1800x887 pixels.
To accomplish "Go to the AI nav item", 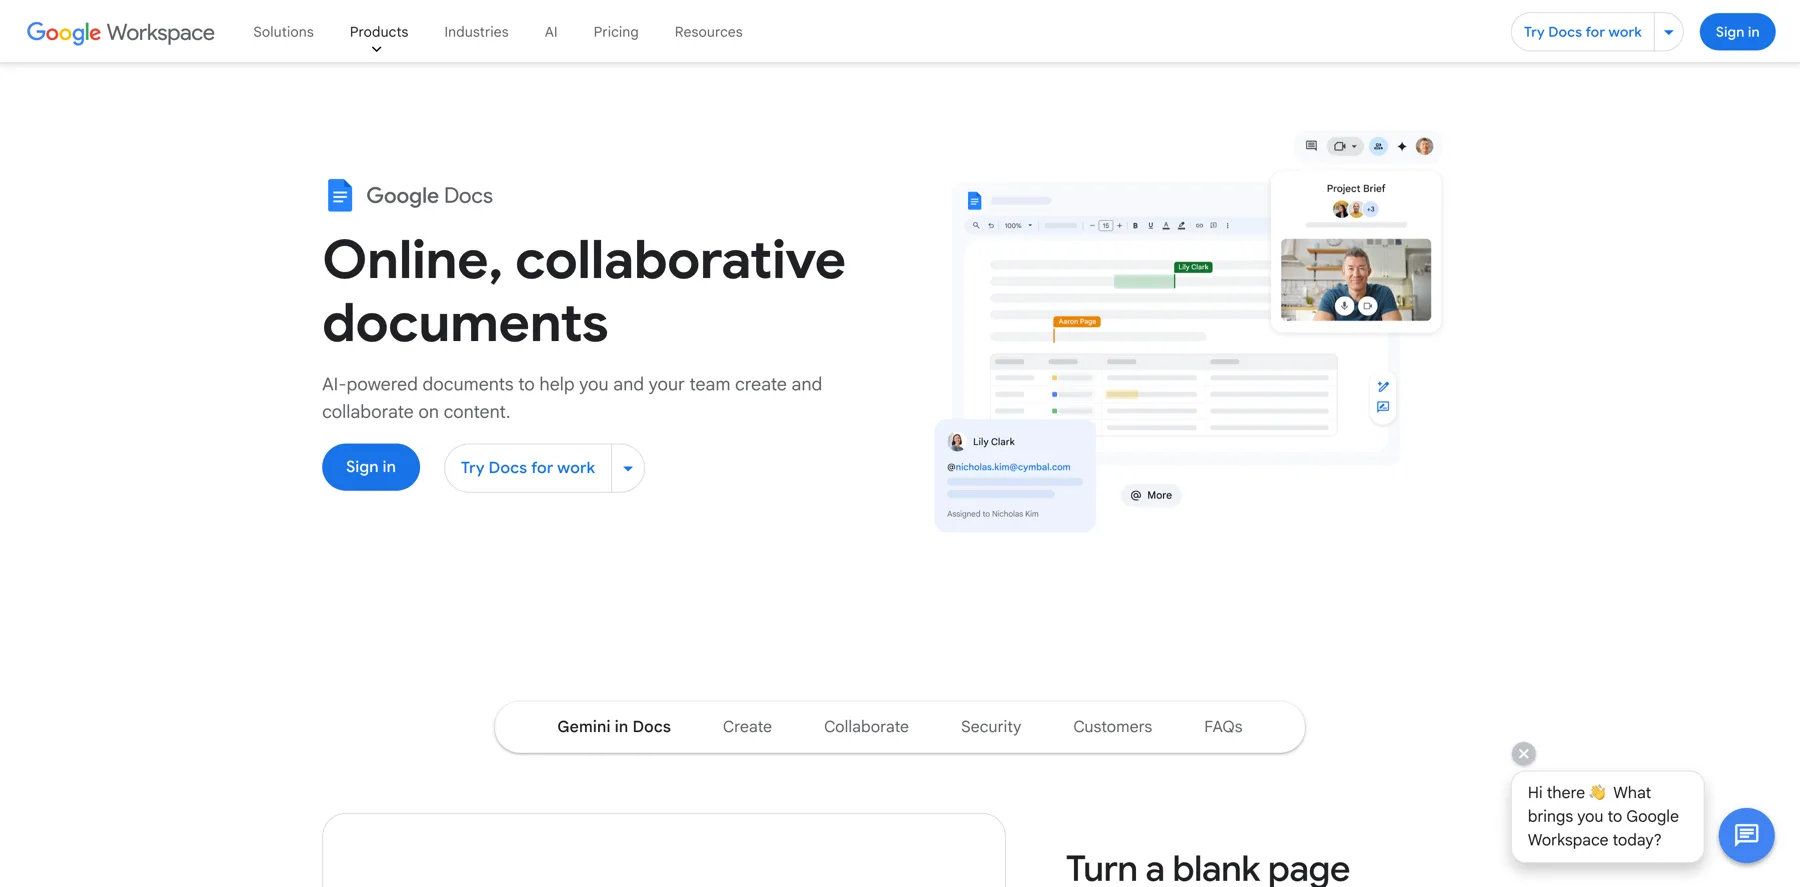I will 551,32.
